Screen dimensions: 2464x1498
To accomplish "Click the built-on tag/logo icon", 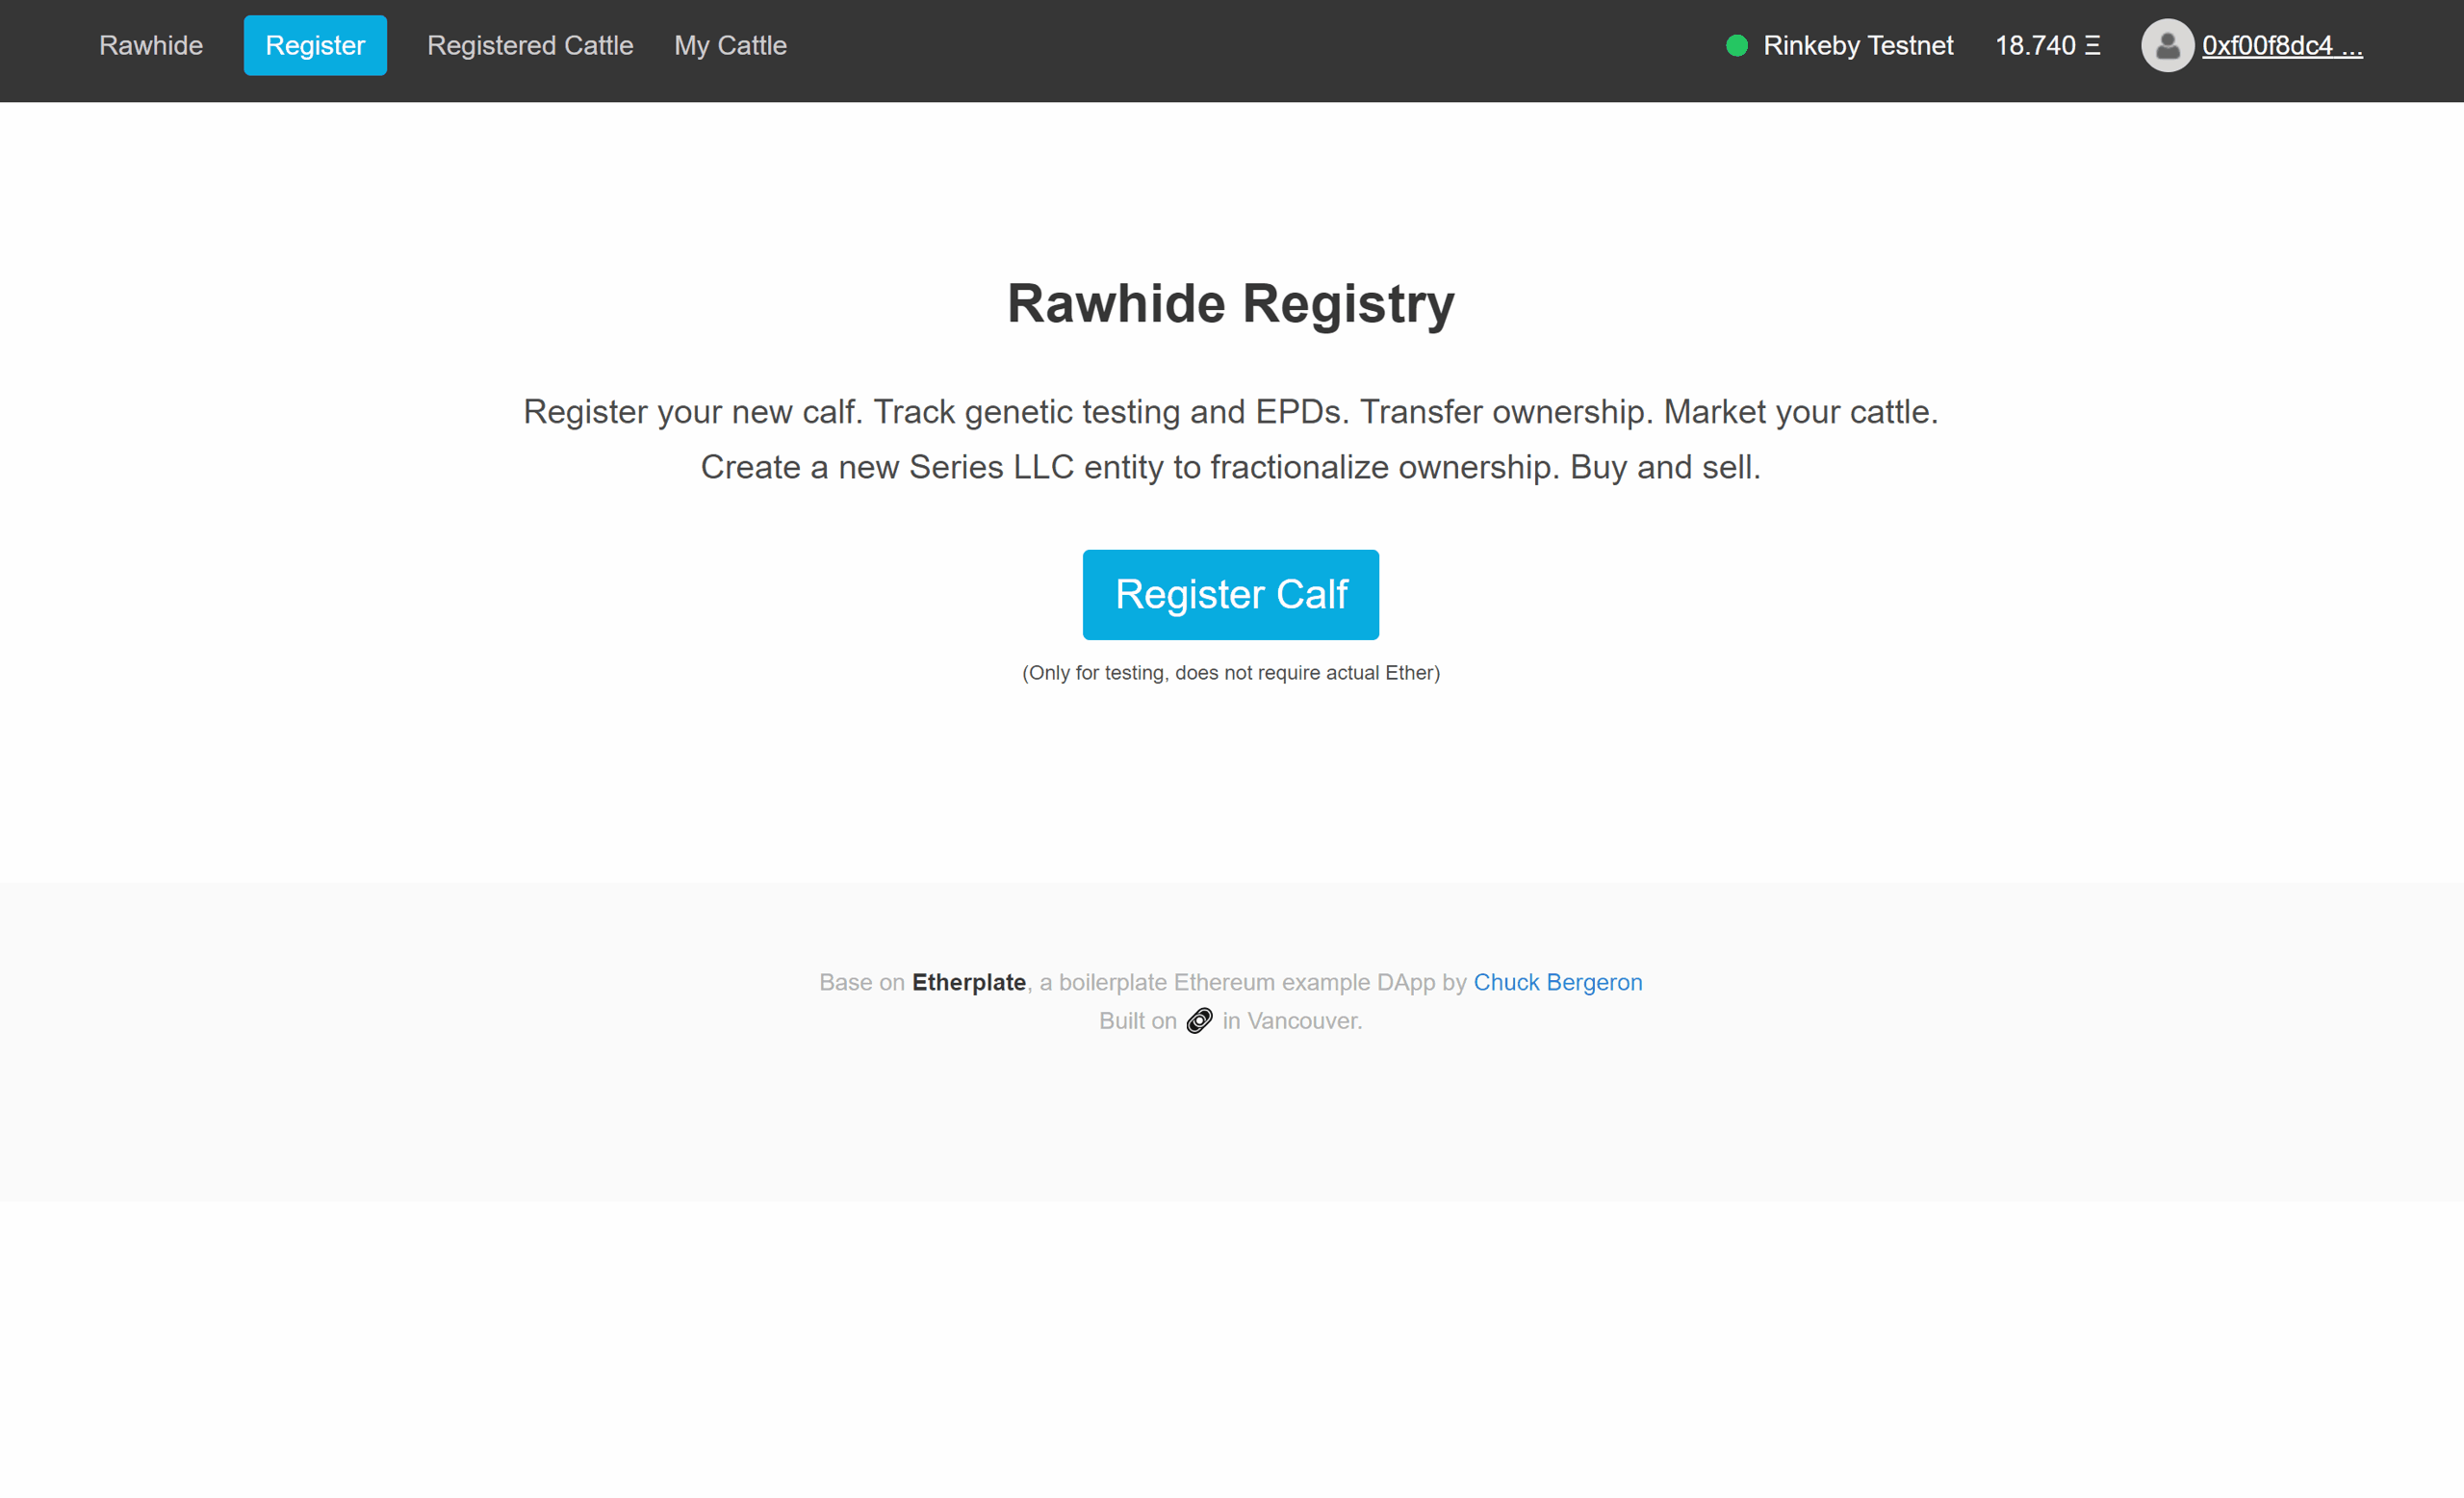I will [x=1196, y=1020].
